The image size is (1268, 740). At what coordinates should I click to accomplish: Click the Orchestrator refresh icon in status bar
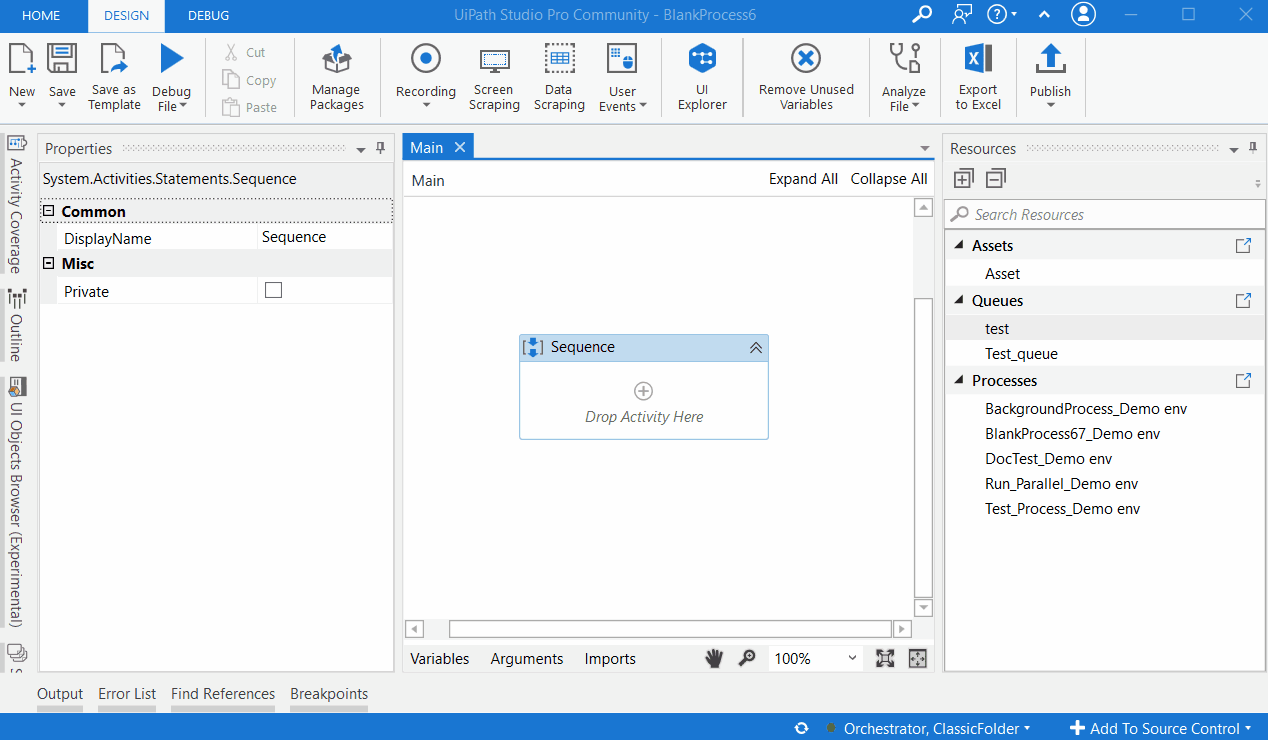pyautogui.click(x=801, y=728)
